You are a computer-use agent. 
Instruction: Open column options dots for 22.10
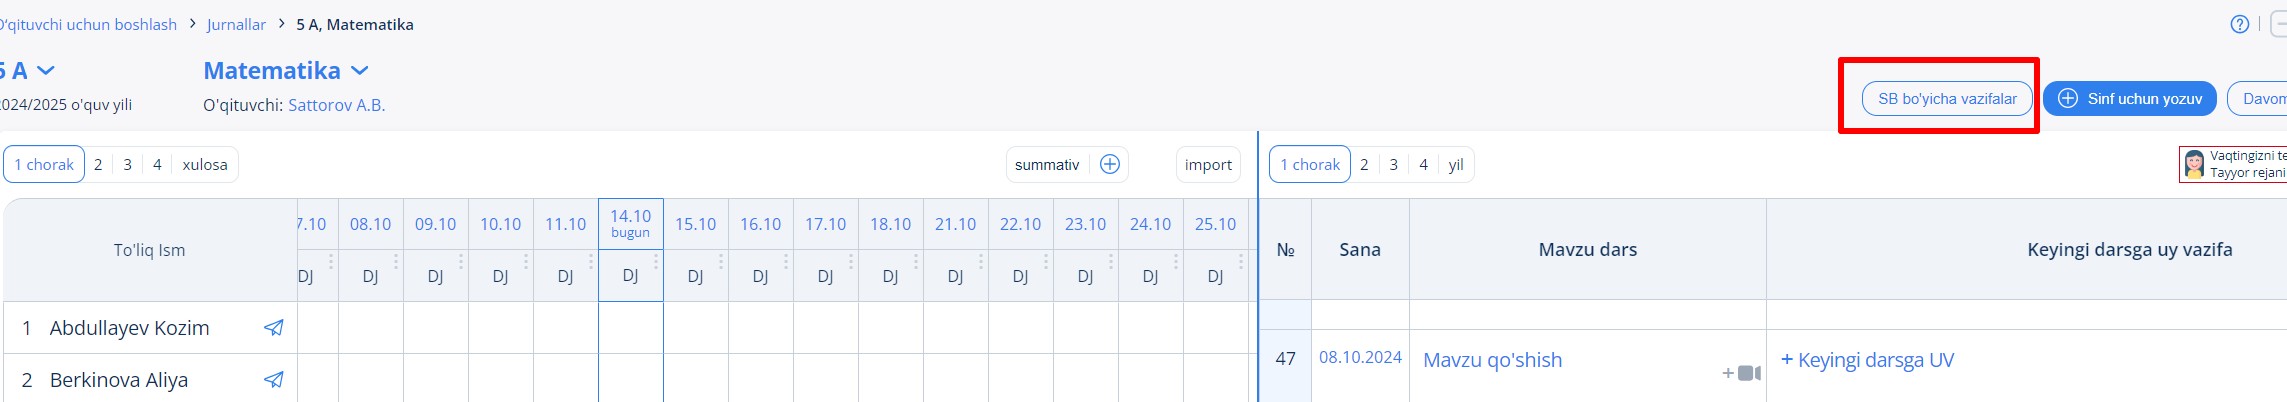click(1046, 262)
